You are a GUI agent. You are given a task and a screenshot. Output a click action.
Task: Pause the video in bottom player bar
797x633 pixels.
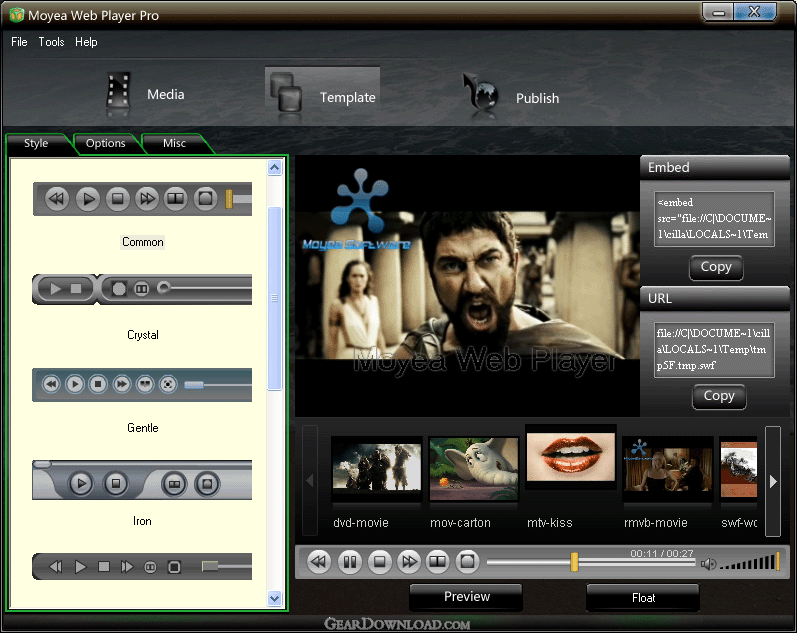[x=349, y=562]
